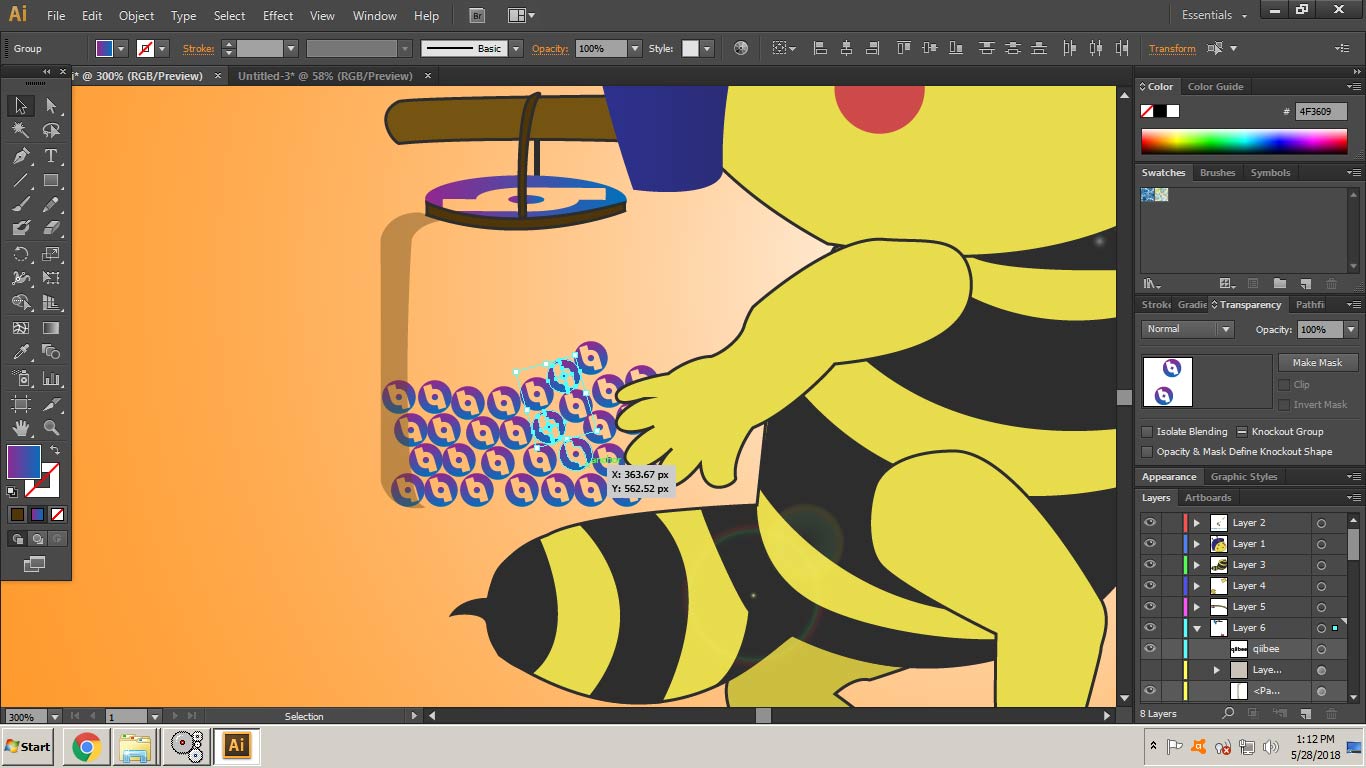Choose the Rectangle tool
This screenshot has width=1366, height=768.
(x=51, y=181)
